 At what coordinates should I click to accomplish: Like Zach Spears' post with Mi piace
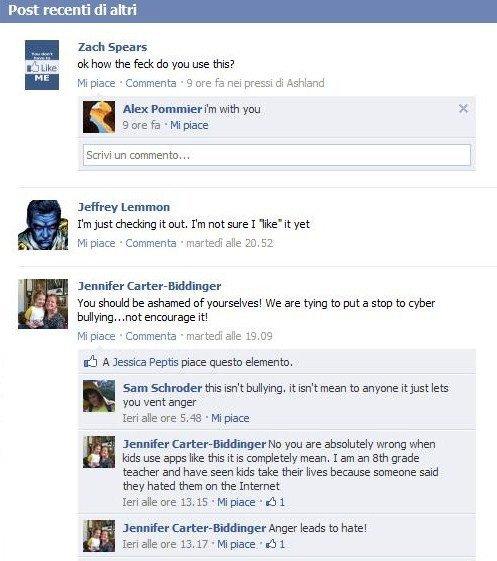(96, 83)
